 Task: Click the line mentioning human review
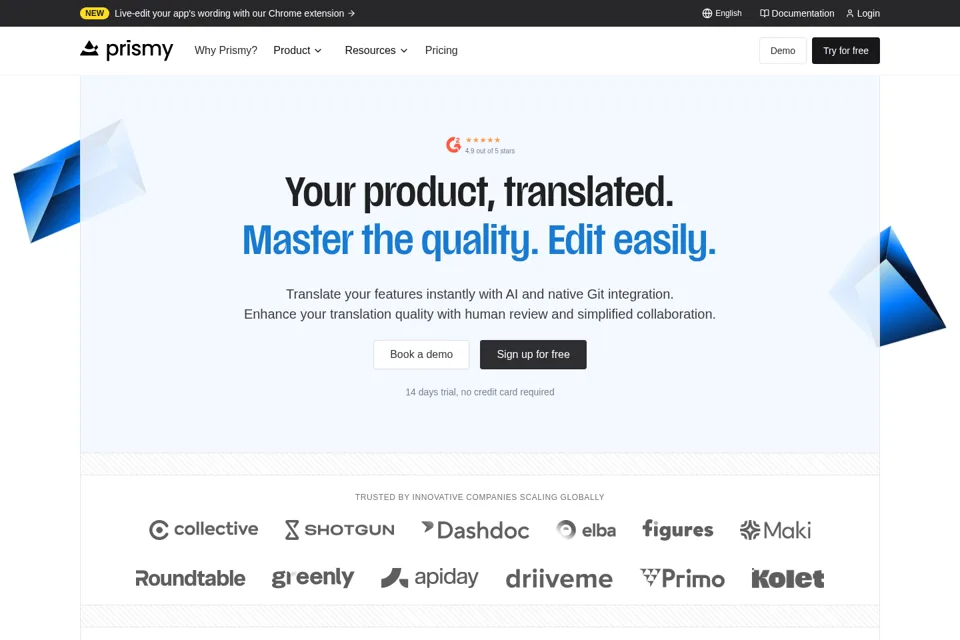(480, 314)
